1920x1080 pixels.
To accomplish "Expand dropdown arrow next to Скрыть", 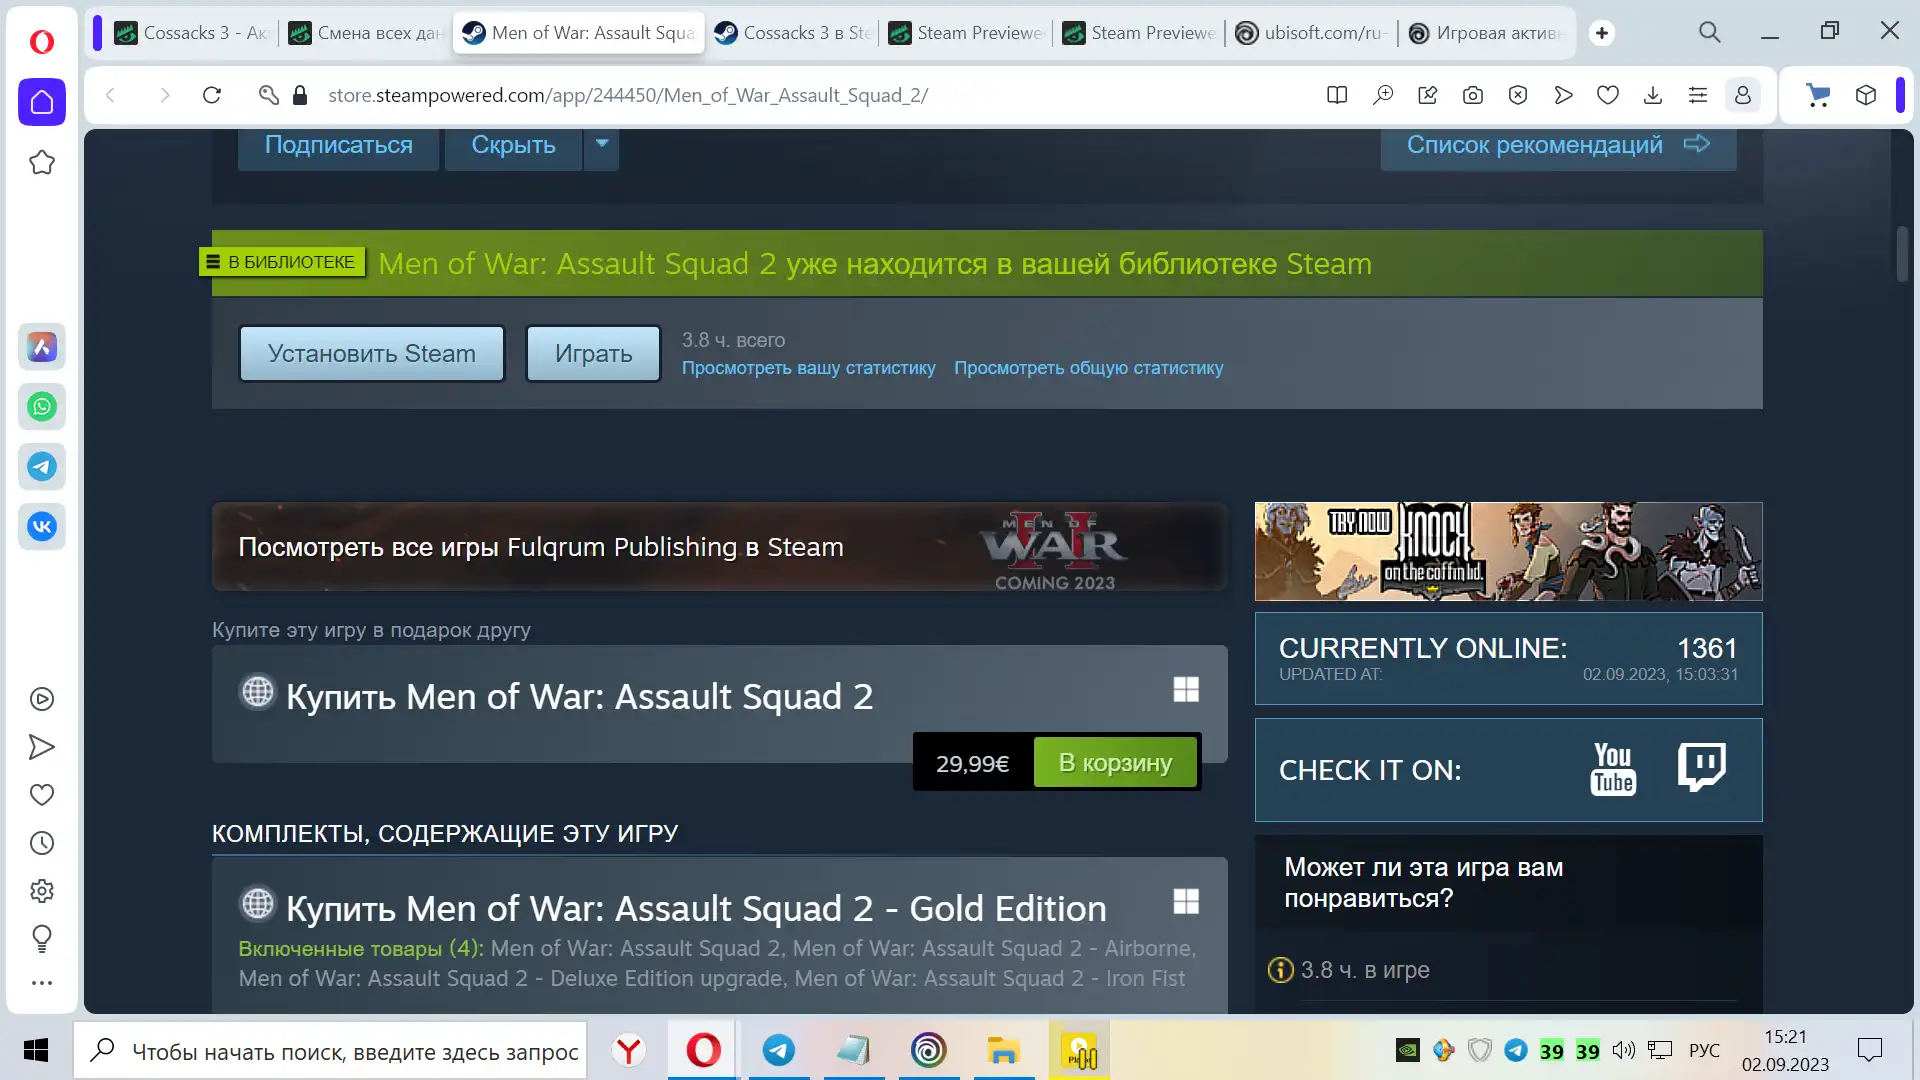I will point(602,144).
